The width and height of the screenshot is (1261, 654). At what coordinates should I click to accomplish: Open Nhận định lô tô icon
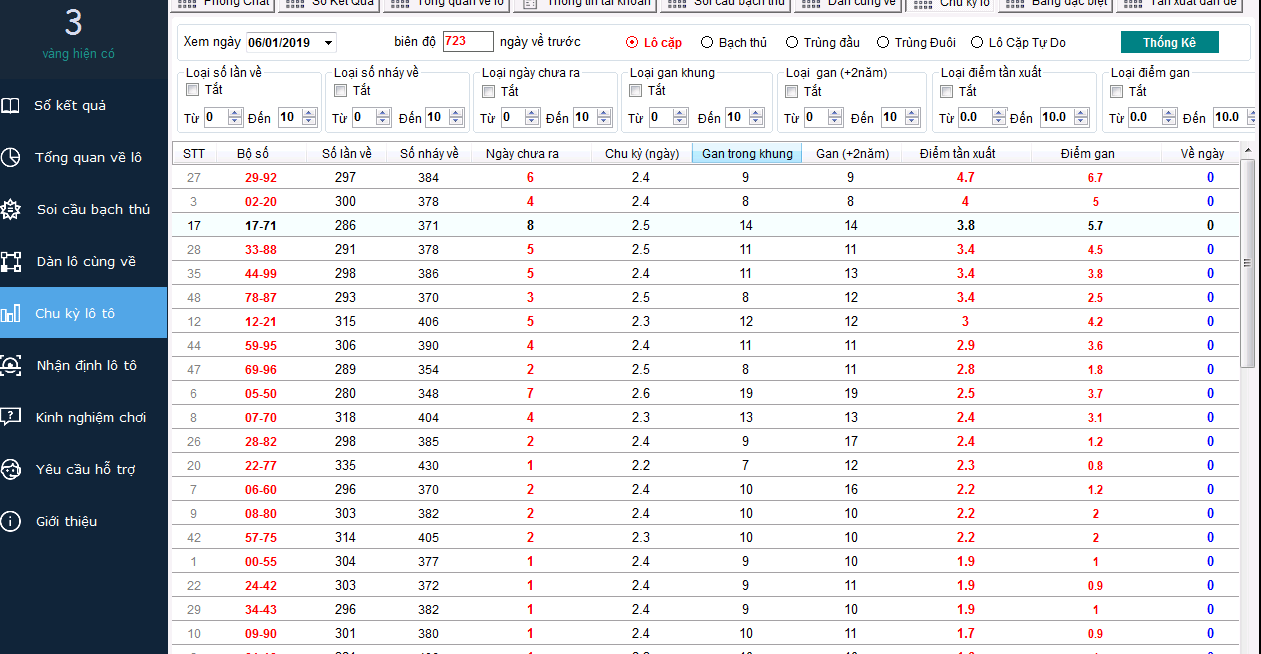[x=11, y=366]
